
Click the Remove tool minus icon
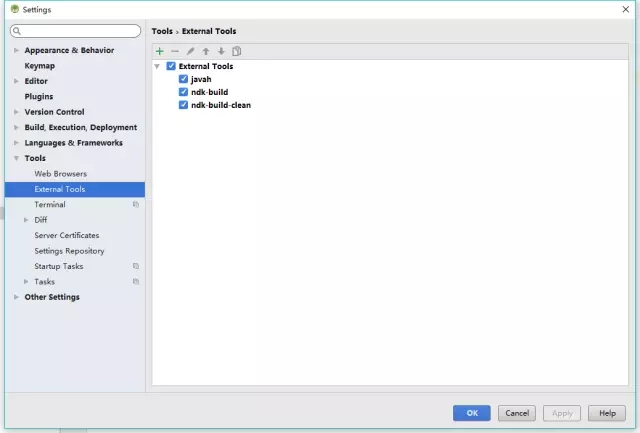(175, 51)
